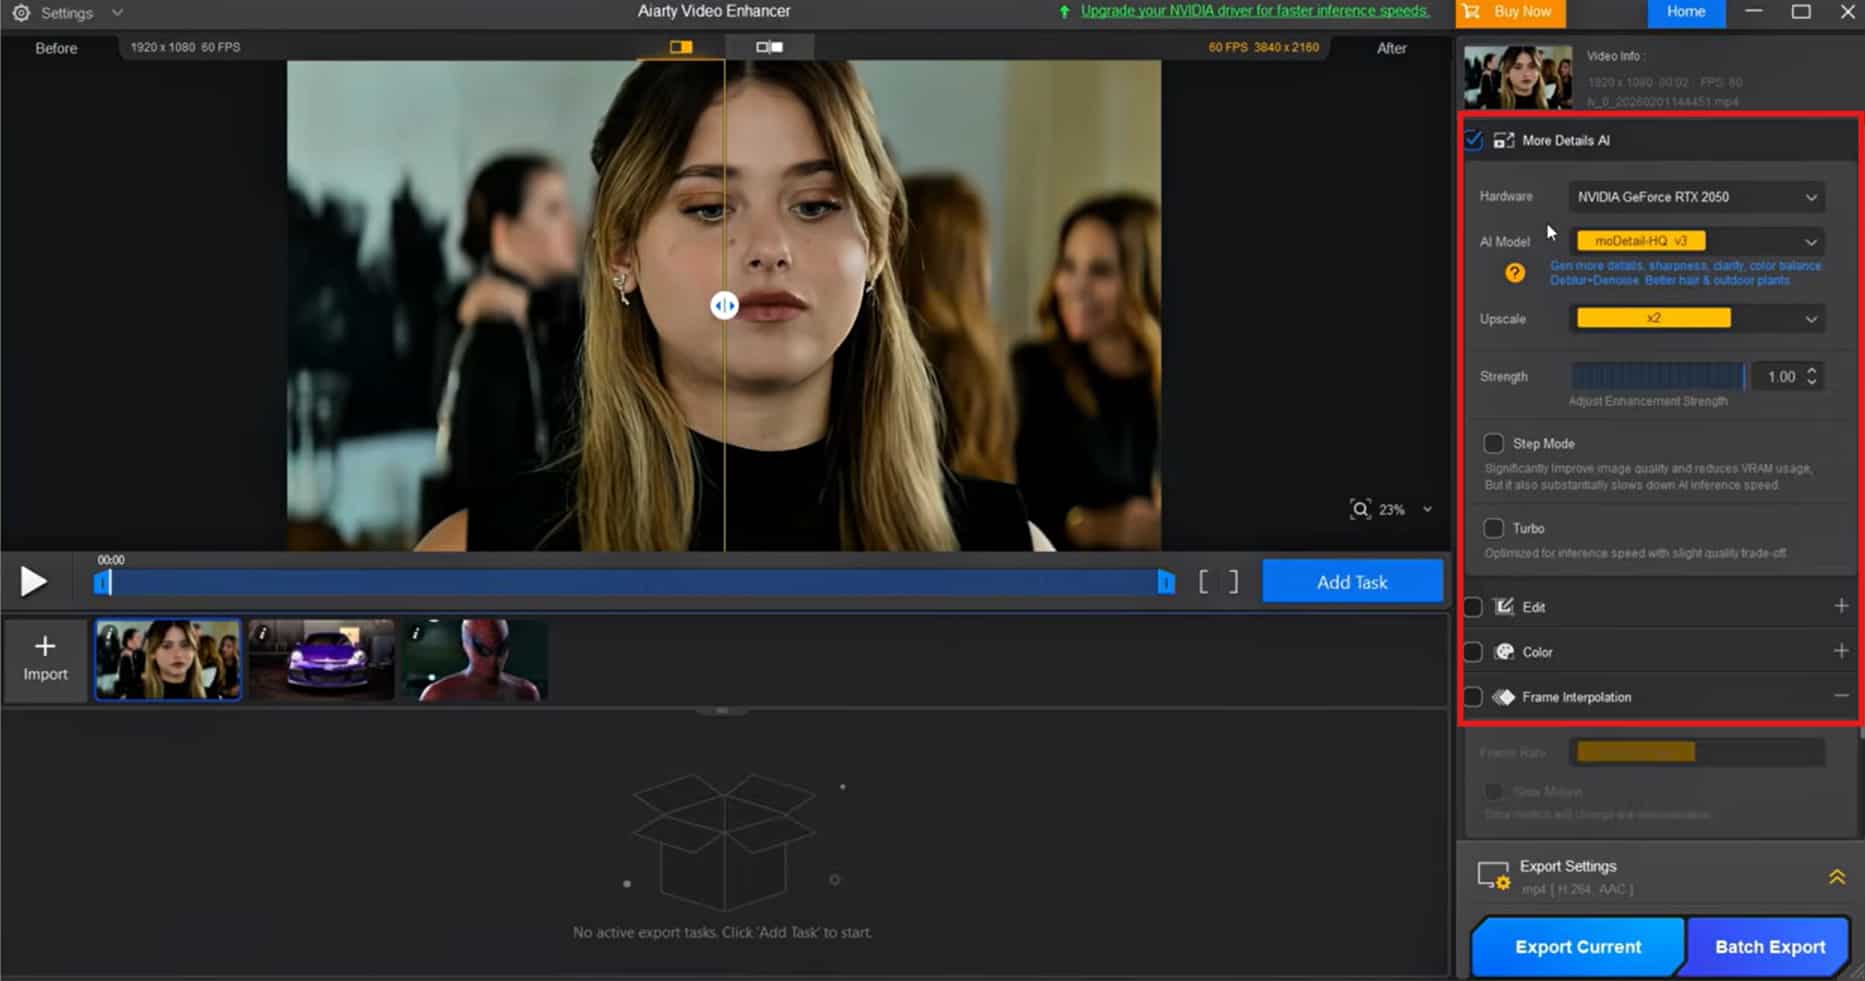Click the Color palette icon
The image size is (1865, 981).
coord(1504,652)
